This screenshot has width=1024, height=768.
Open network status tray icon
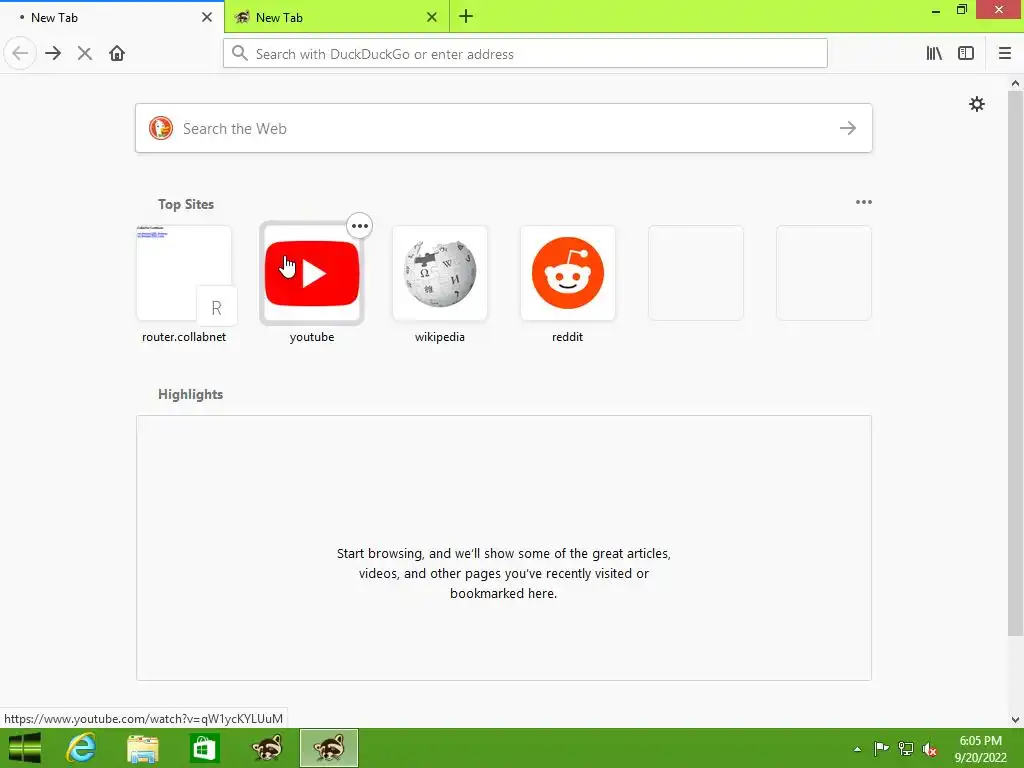click(x=906, y=748)
